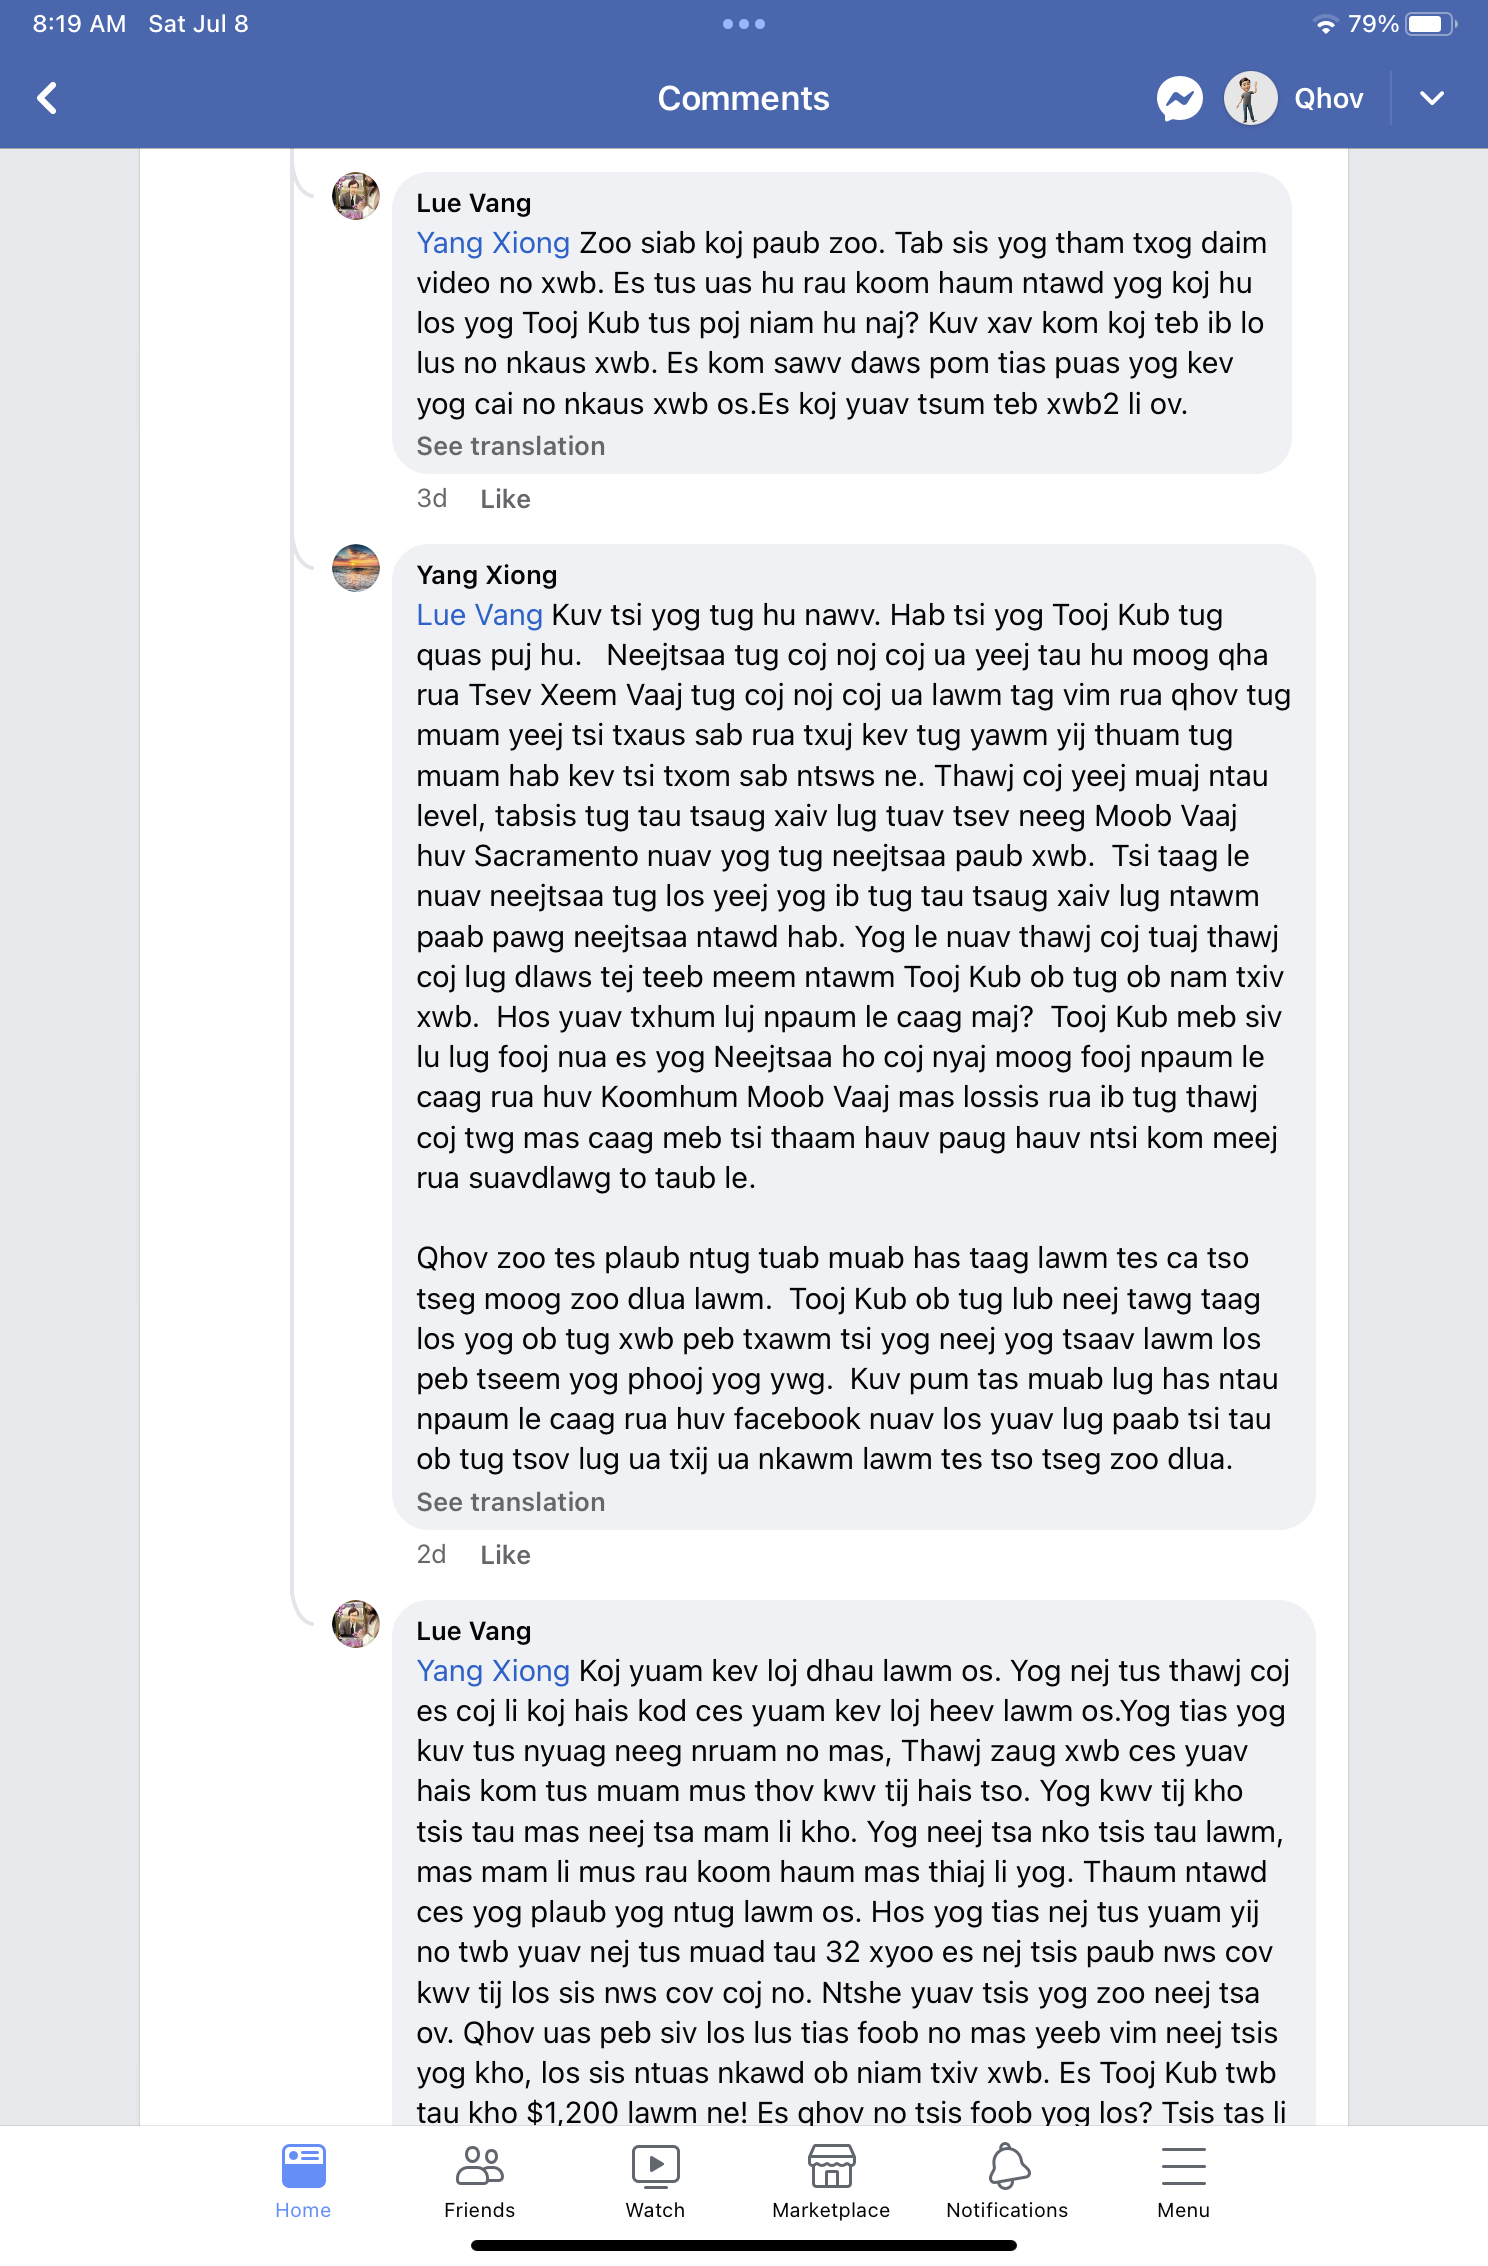Screen dimensions: 1488x2266
Task: Expand the account switcher chevron
Action: tap(1432, 98)
